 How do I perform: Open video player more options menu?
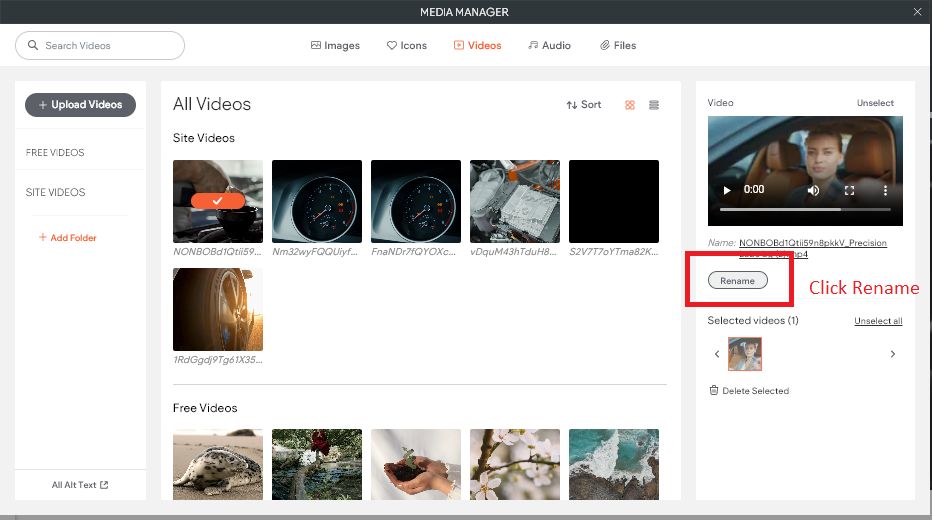coord(885,190)
